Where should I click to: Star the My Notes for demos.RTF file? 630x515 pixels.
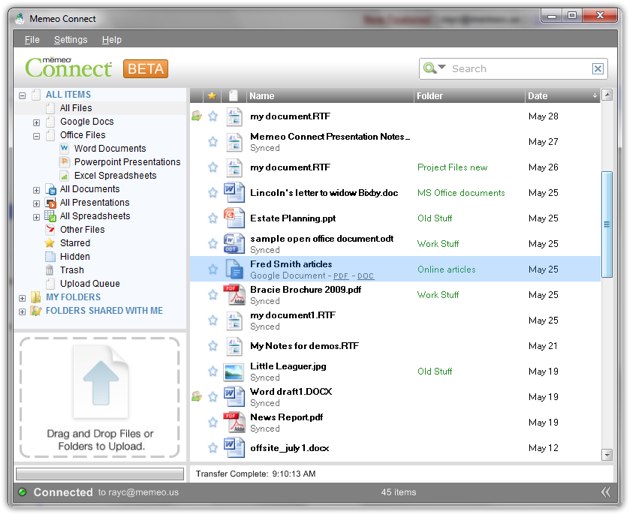pyautogui.click(x=213, y=346)
